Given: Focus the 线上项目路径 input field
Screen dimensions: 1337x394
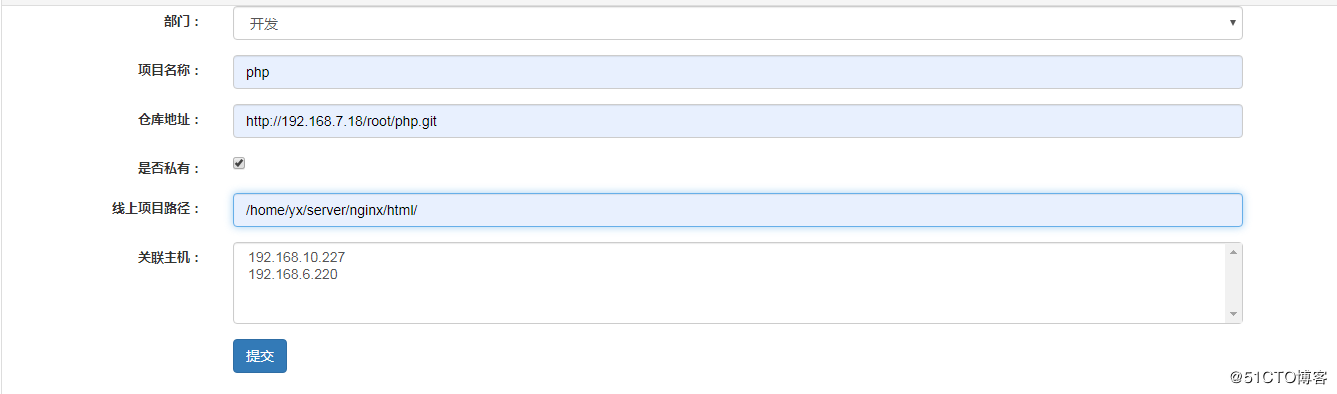Looking at the screenshot, I should pos(737,210).
